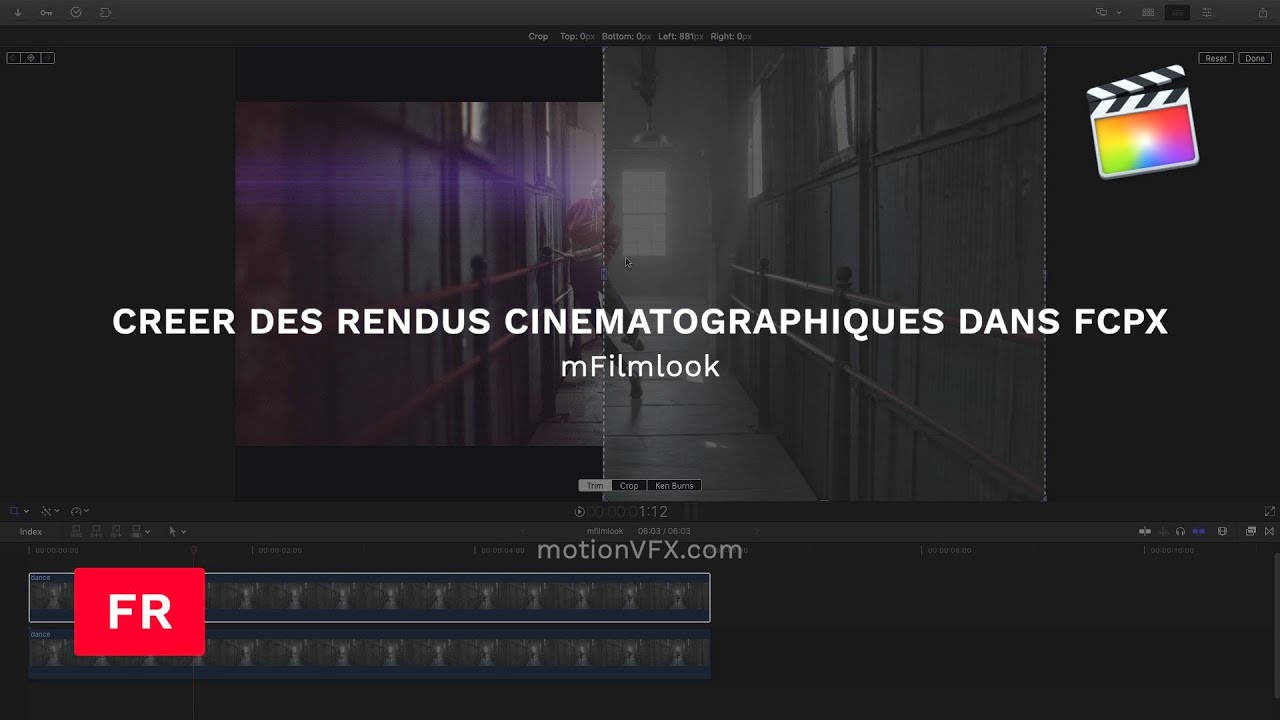Open the Transitions browser icon
This screenshot has width=1280, height=720.
(x=1270, y=532)
